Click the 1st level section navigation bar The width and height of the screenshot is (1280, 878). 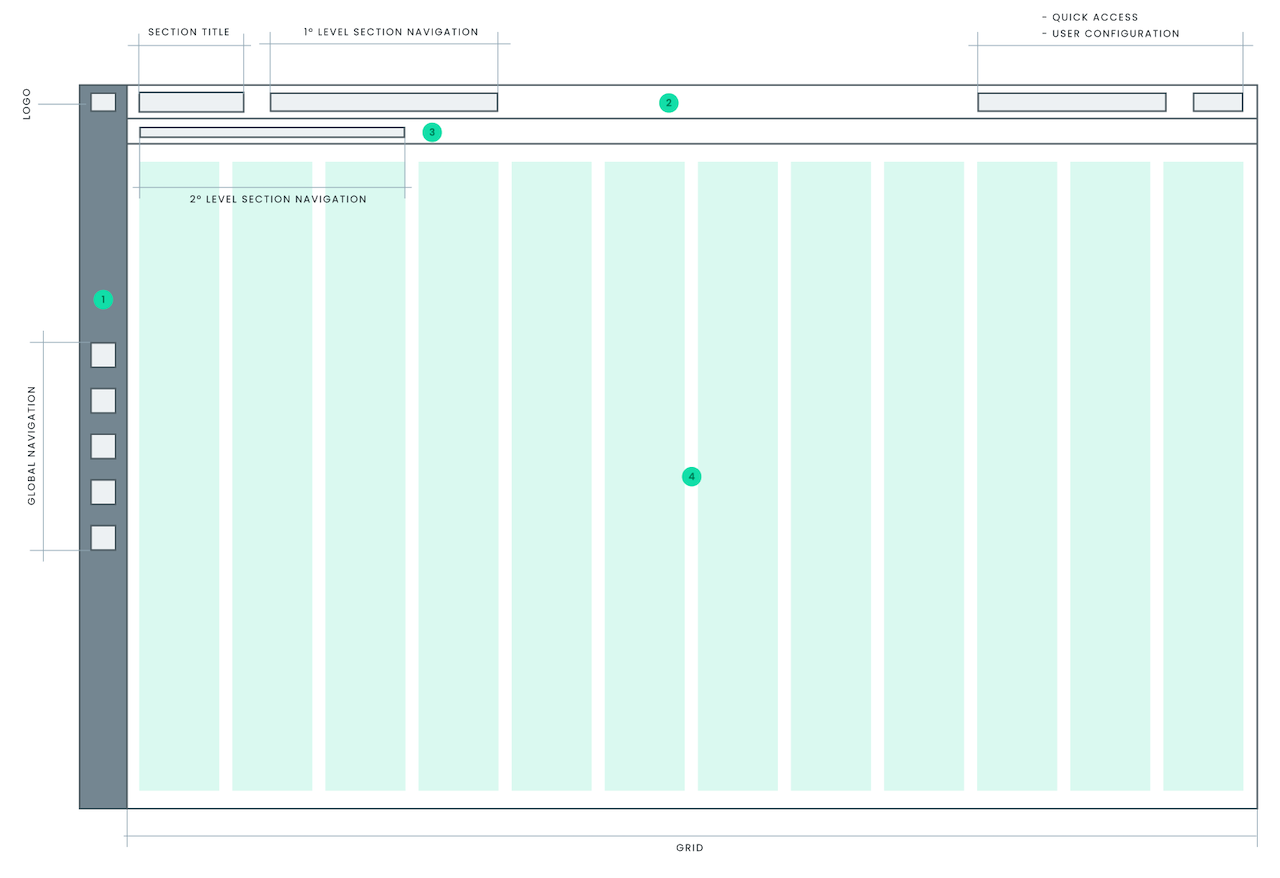[384, 101]
